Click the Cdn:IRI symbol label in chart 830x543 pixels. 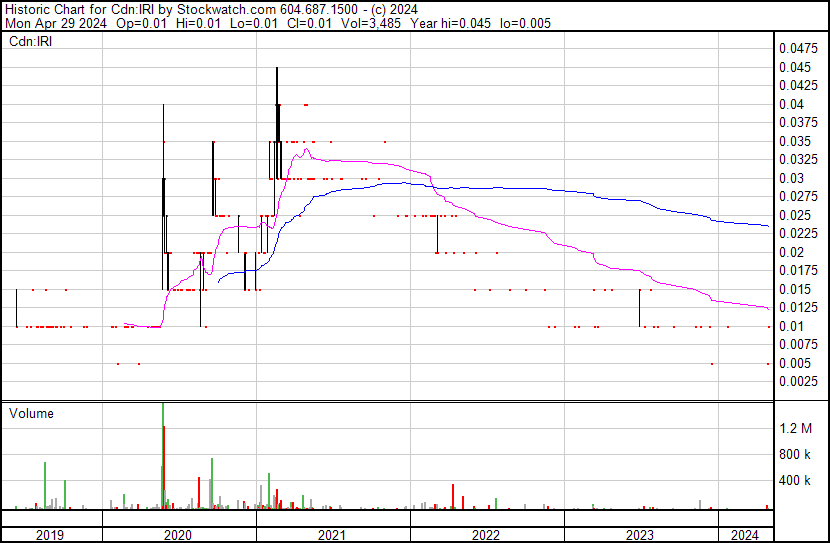click(31, 41)
